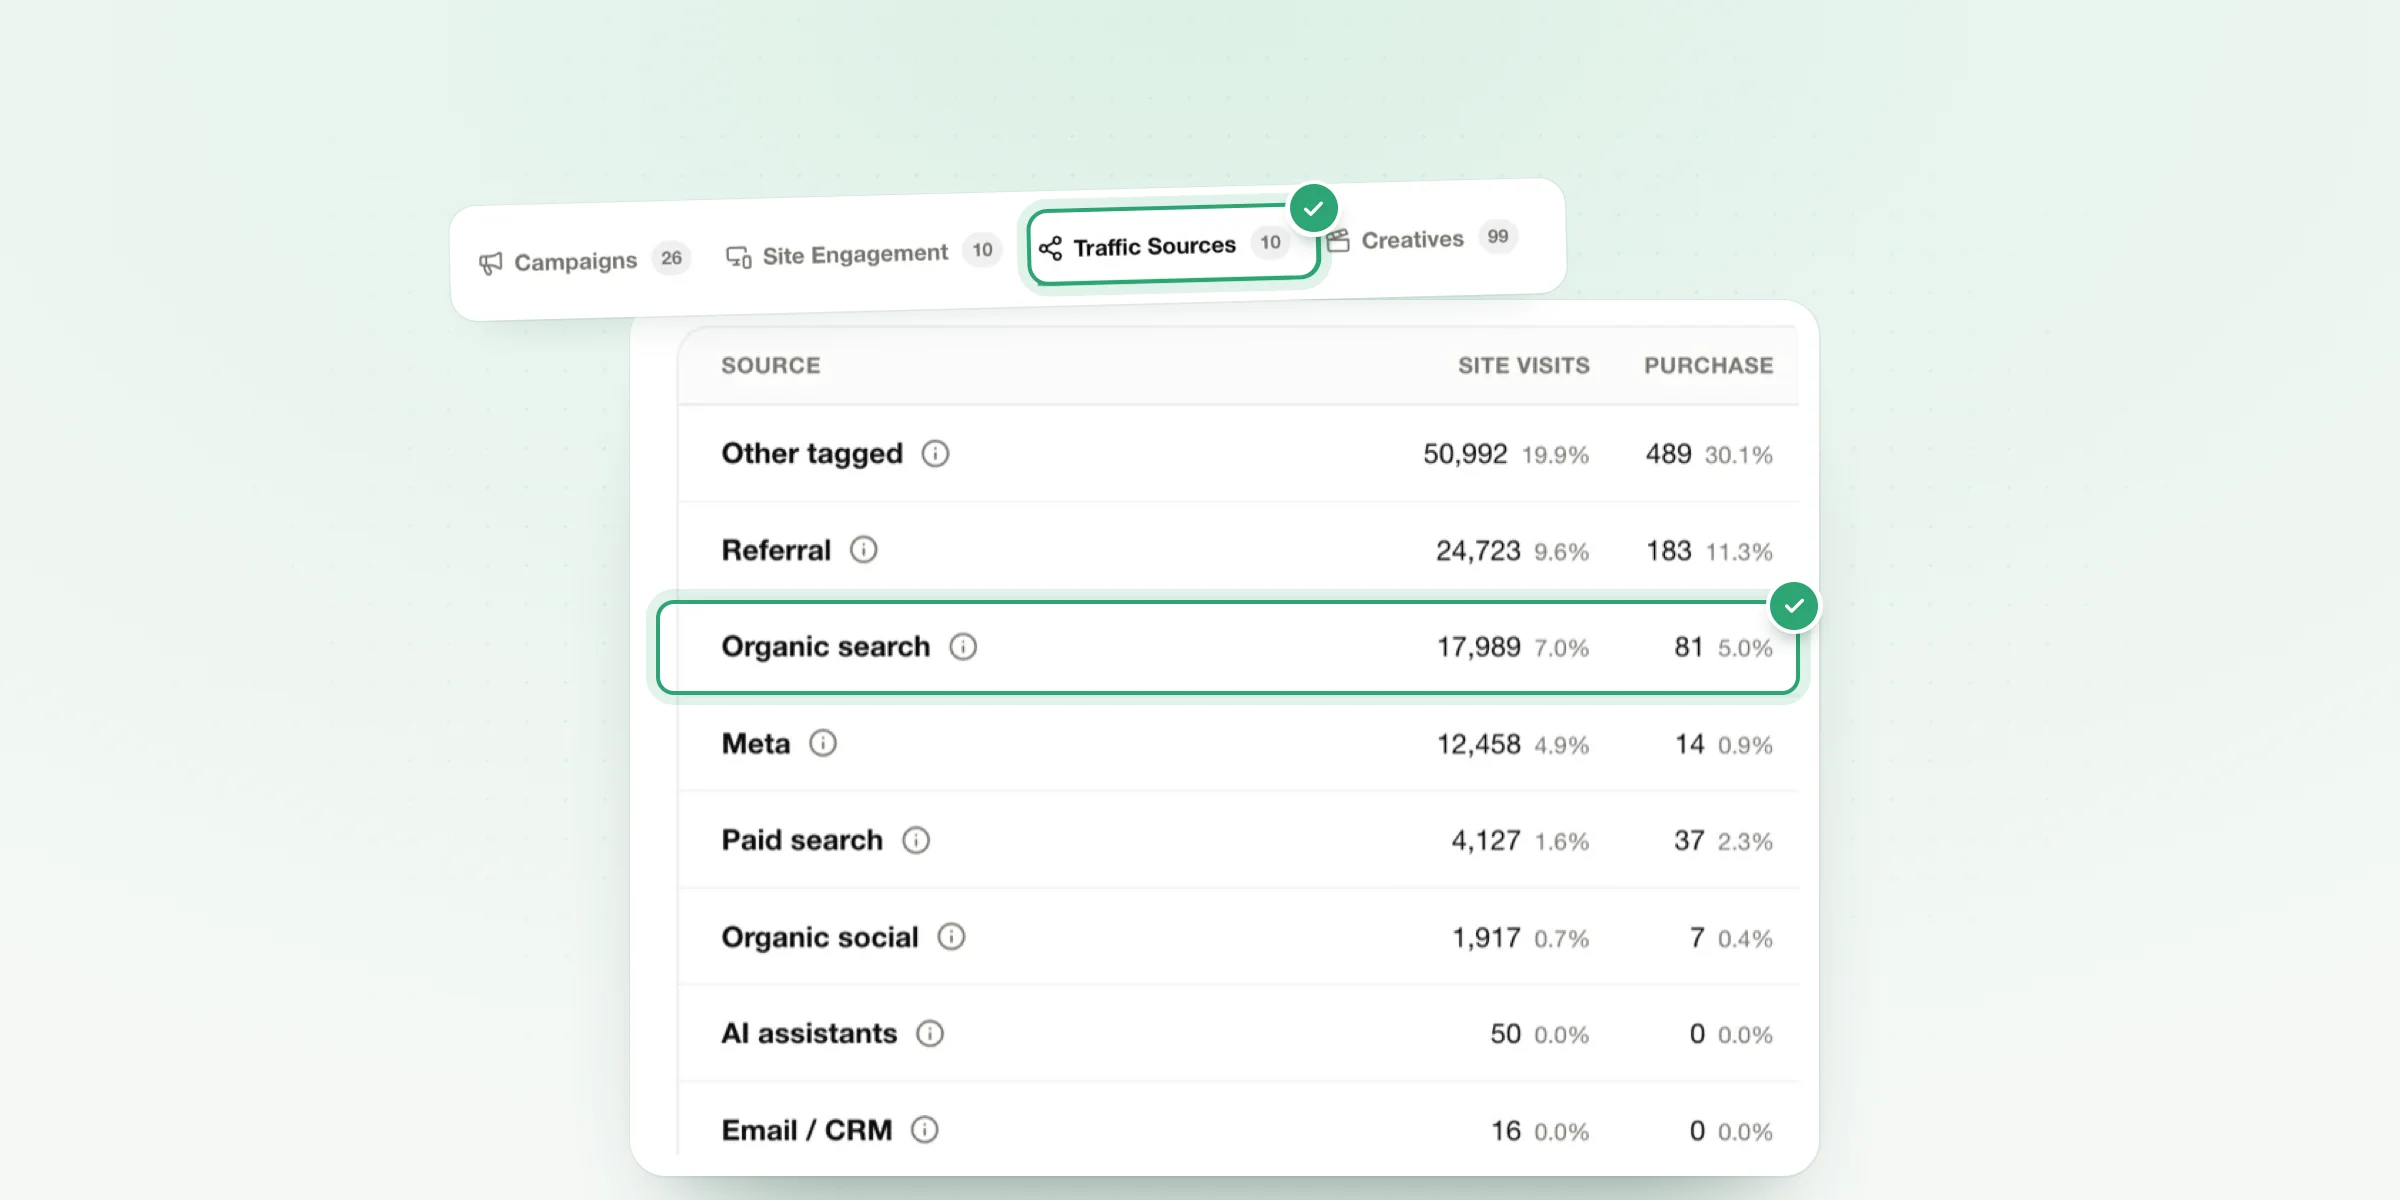This screenshot has width=2400, height=1200.
Task: Show info for Organic social source
Action: coord(951,937)
